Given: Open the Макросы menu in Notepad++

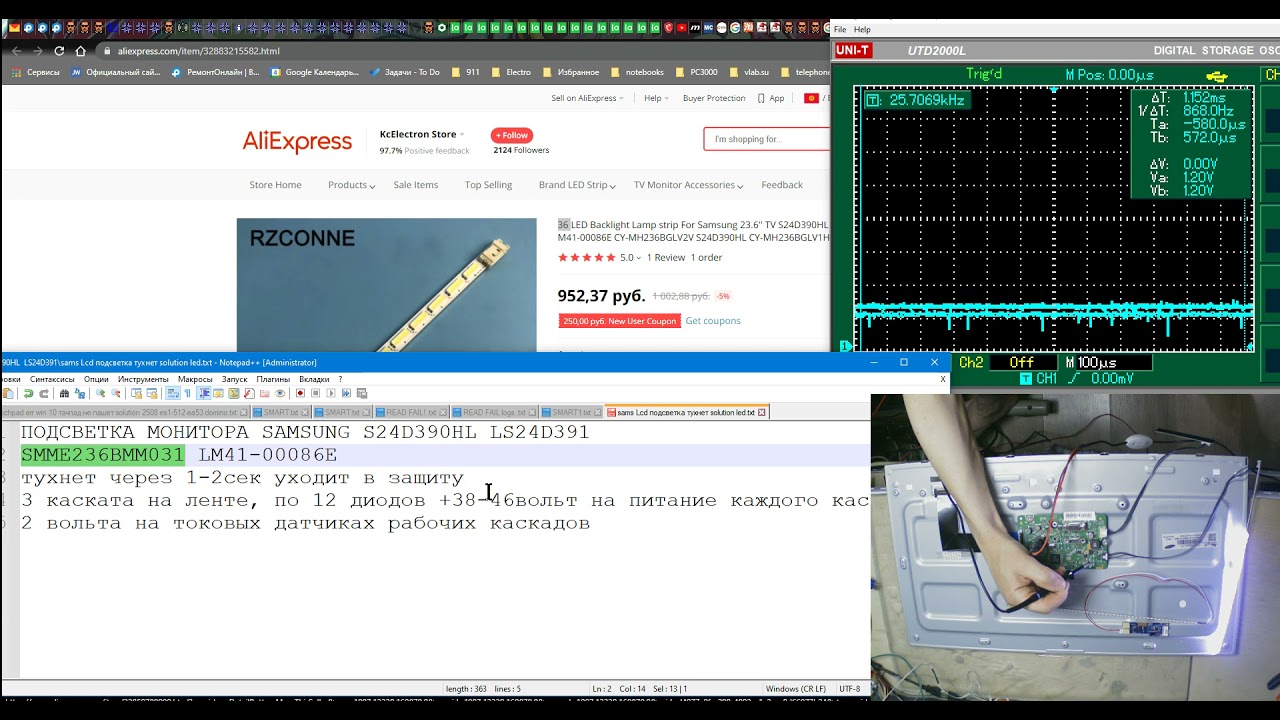Looking at the screenshot, I should coord(195,379).
